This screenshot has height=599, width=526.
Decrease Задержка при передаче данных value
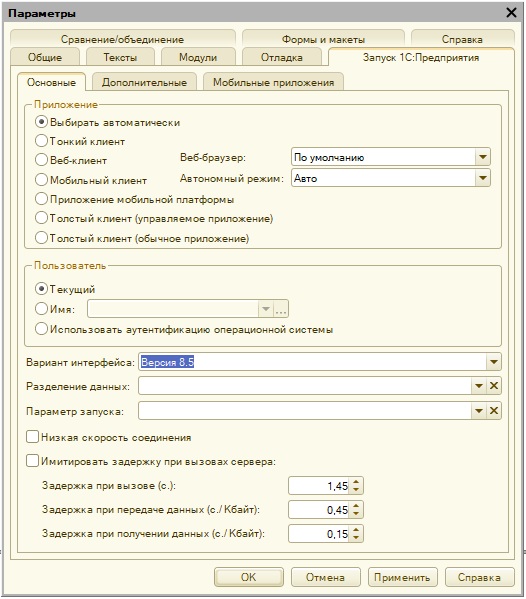(x=356, y=513)
